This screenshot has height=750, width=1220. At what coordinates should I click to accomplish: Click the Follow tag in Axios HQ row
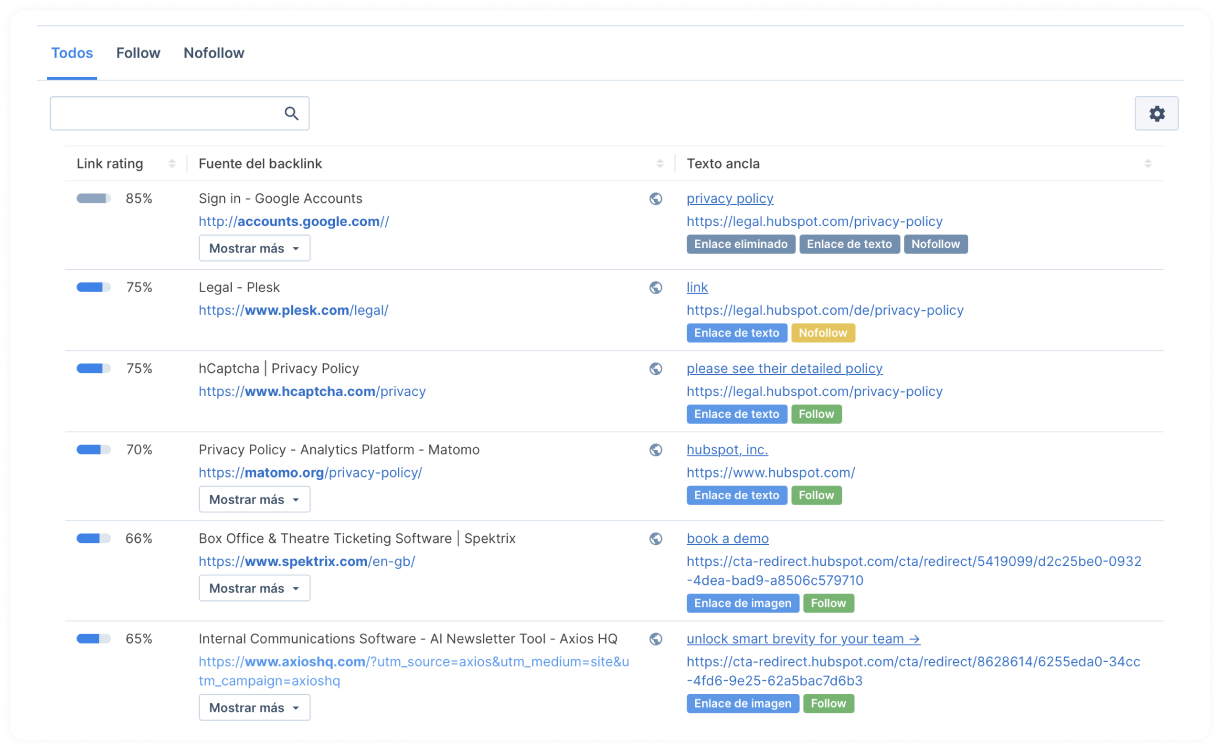pos(829,703)
